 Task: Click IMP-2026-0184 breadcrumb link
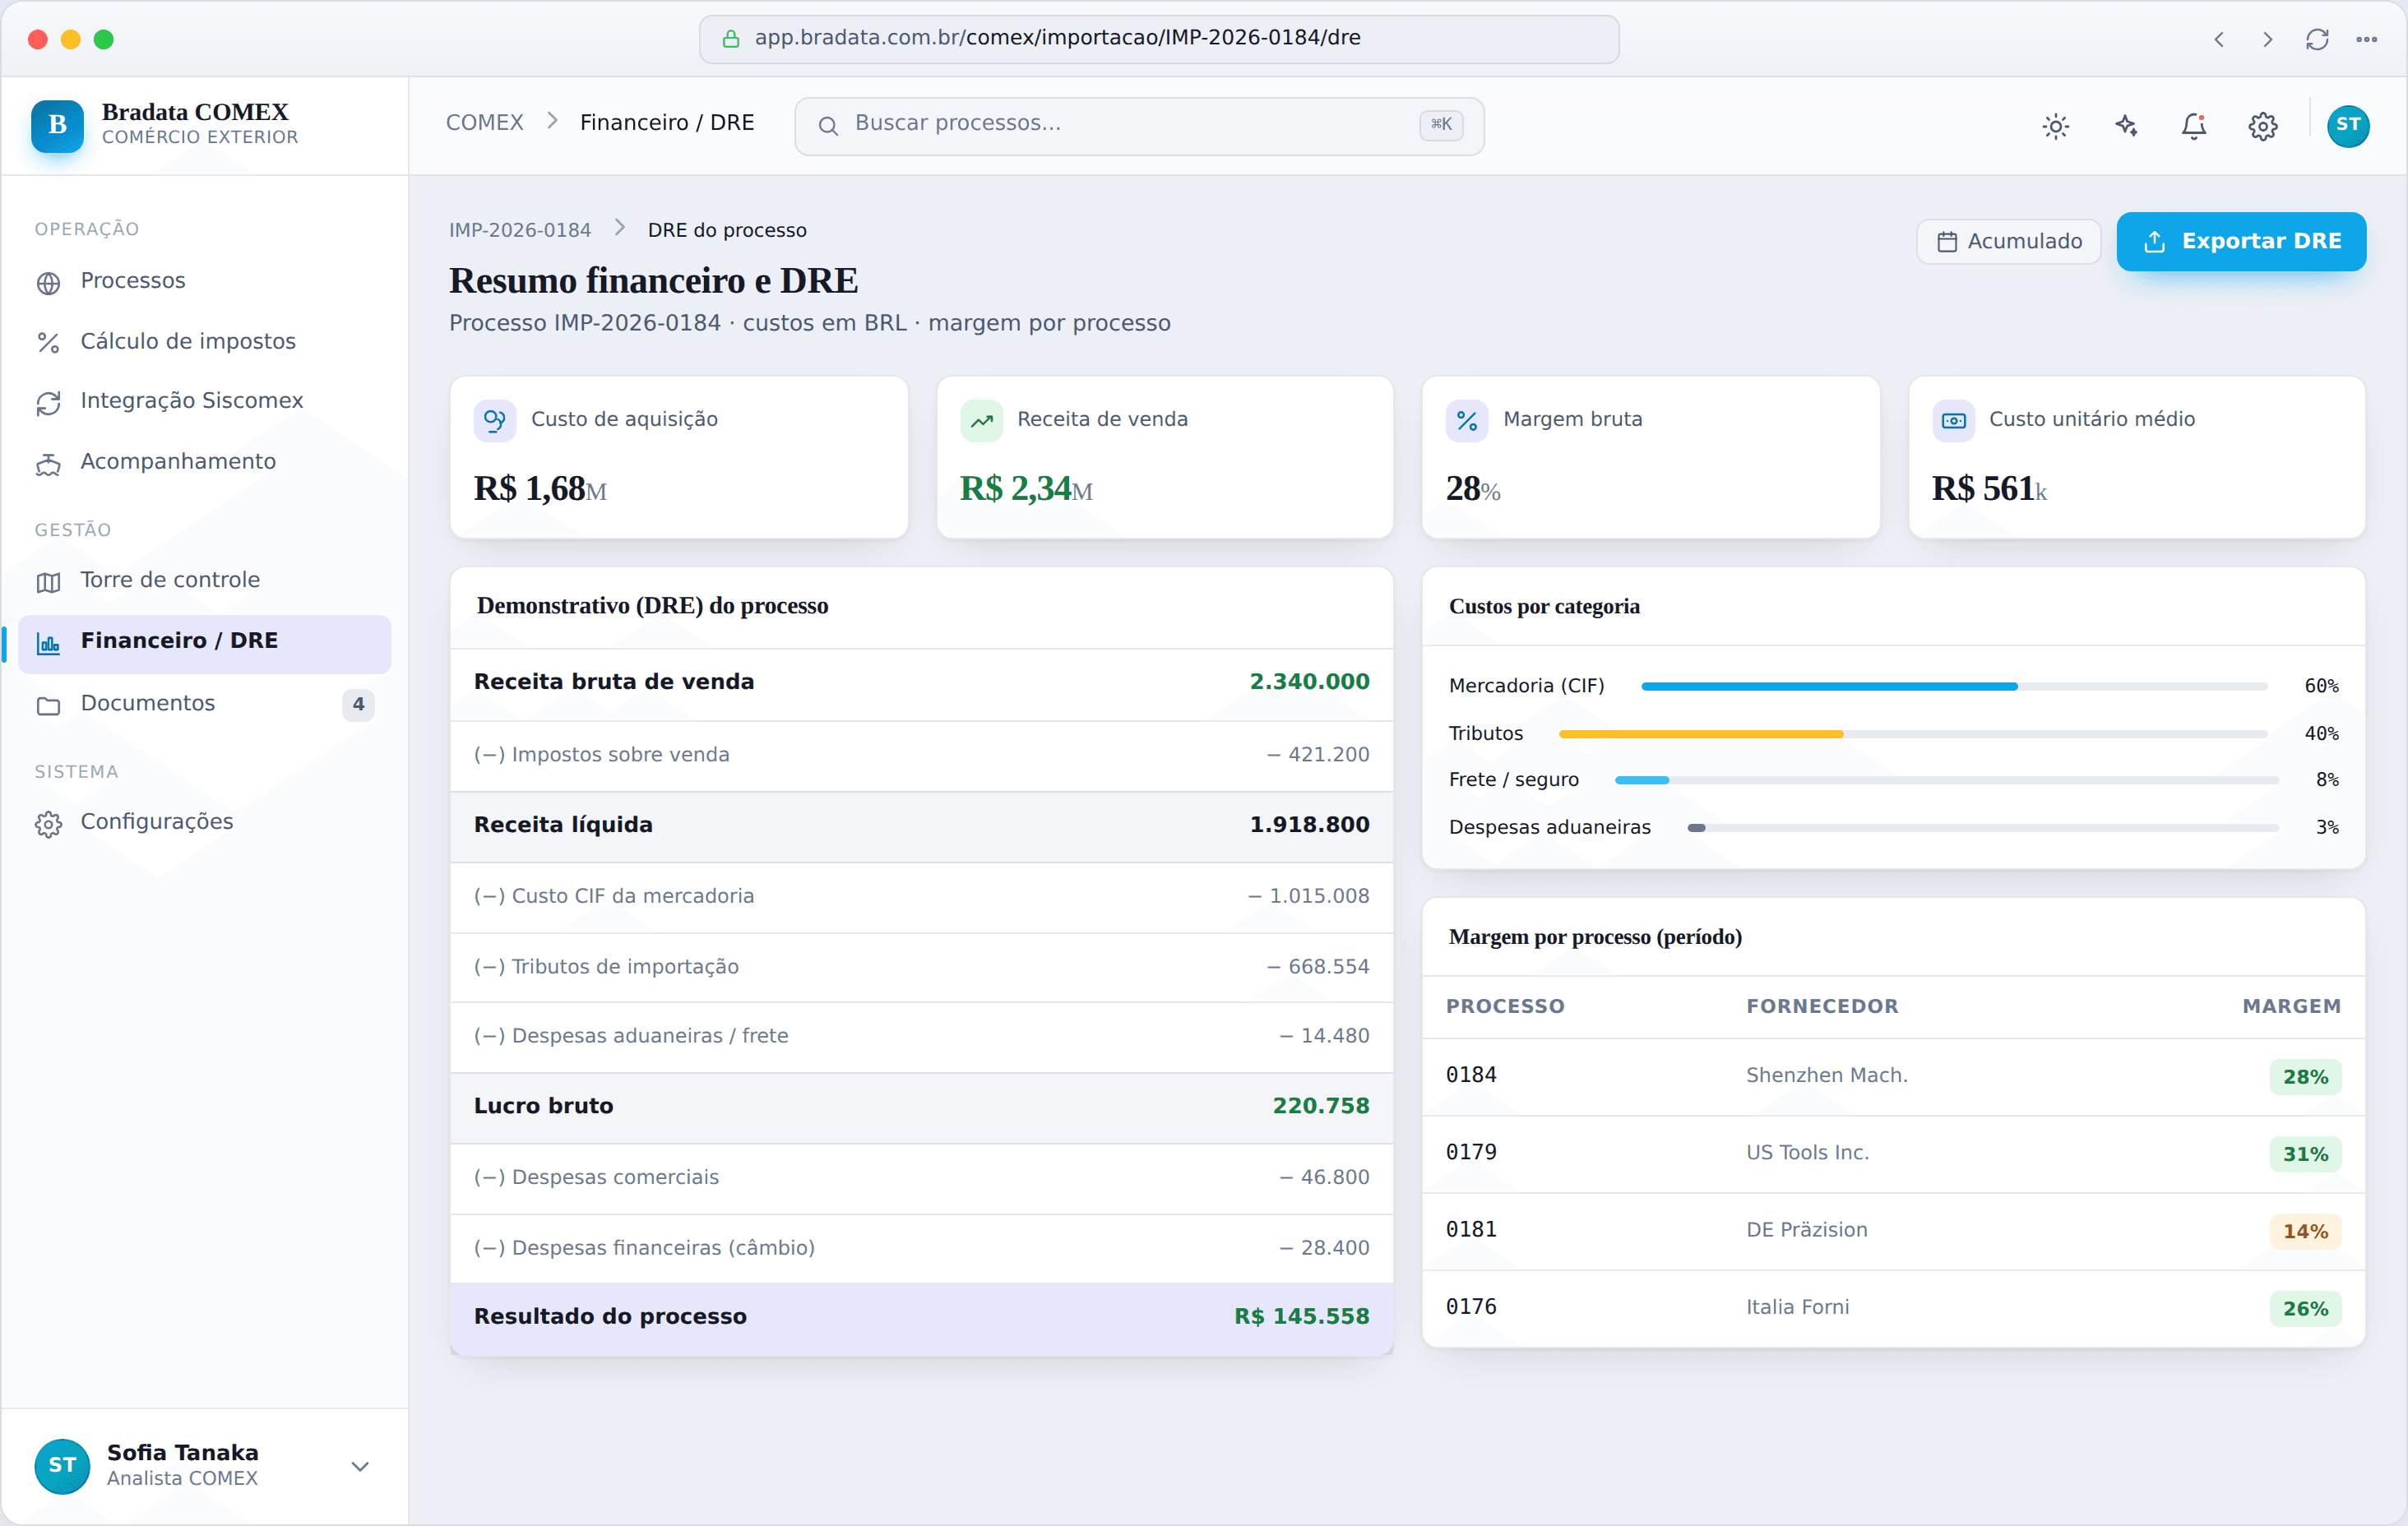520,230
